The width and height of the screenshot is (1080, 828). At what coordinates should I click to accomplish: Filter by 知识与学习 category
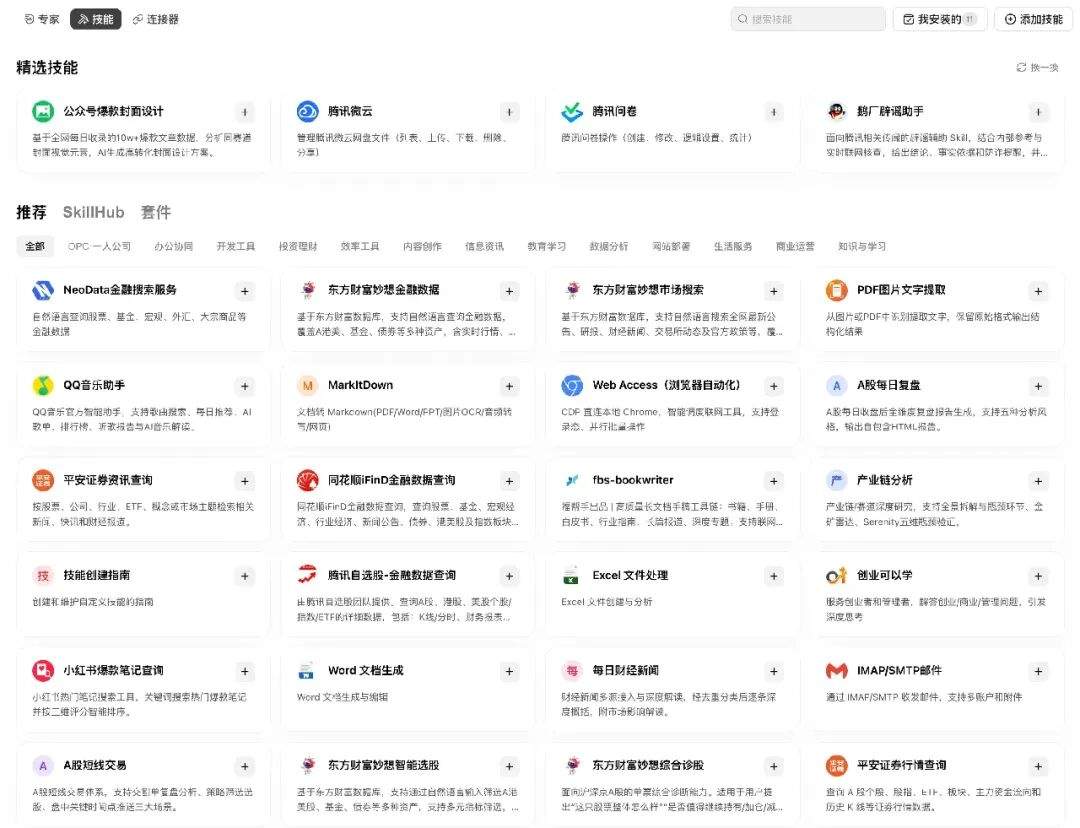(862, 246)
